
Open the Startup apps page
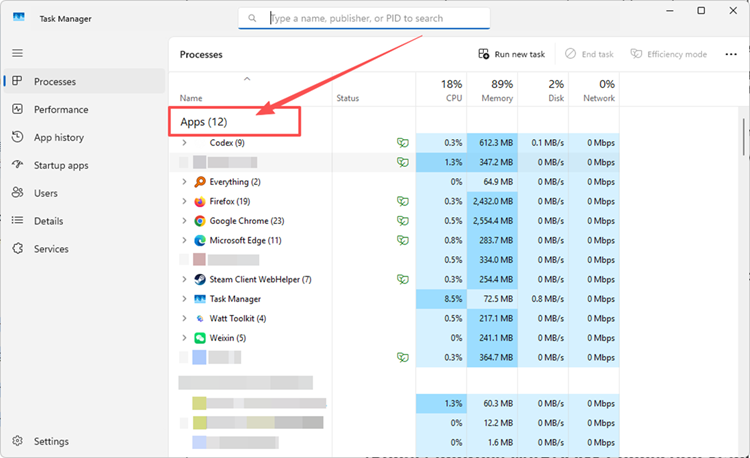pos(85,165)
